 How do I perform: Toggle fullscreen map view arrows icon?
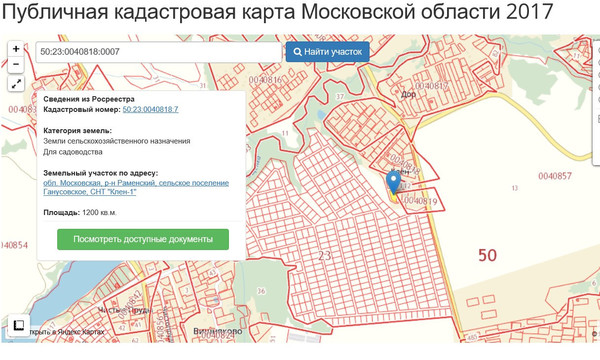[16, 84]
